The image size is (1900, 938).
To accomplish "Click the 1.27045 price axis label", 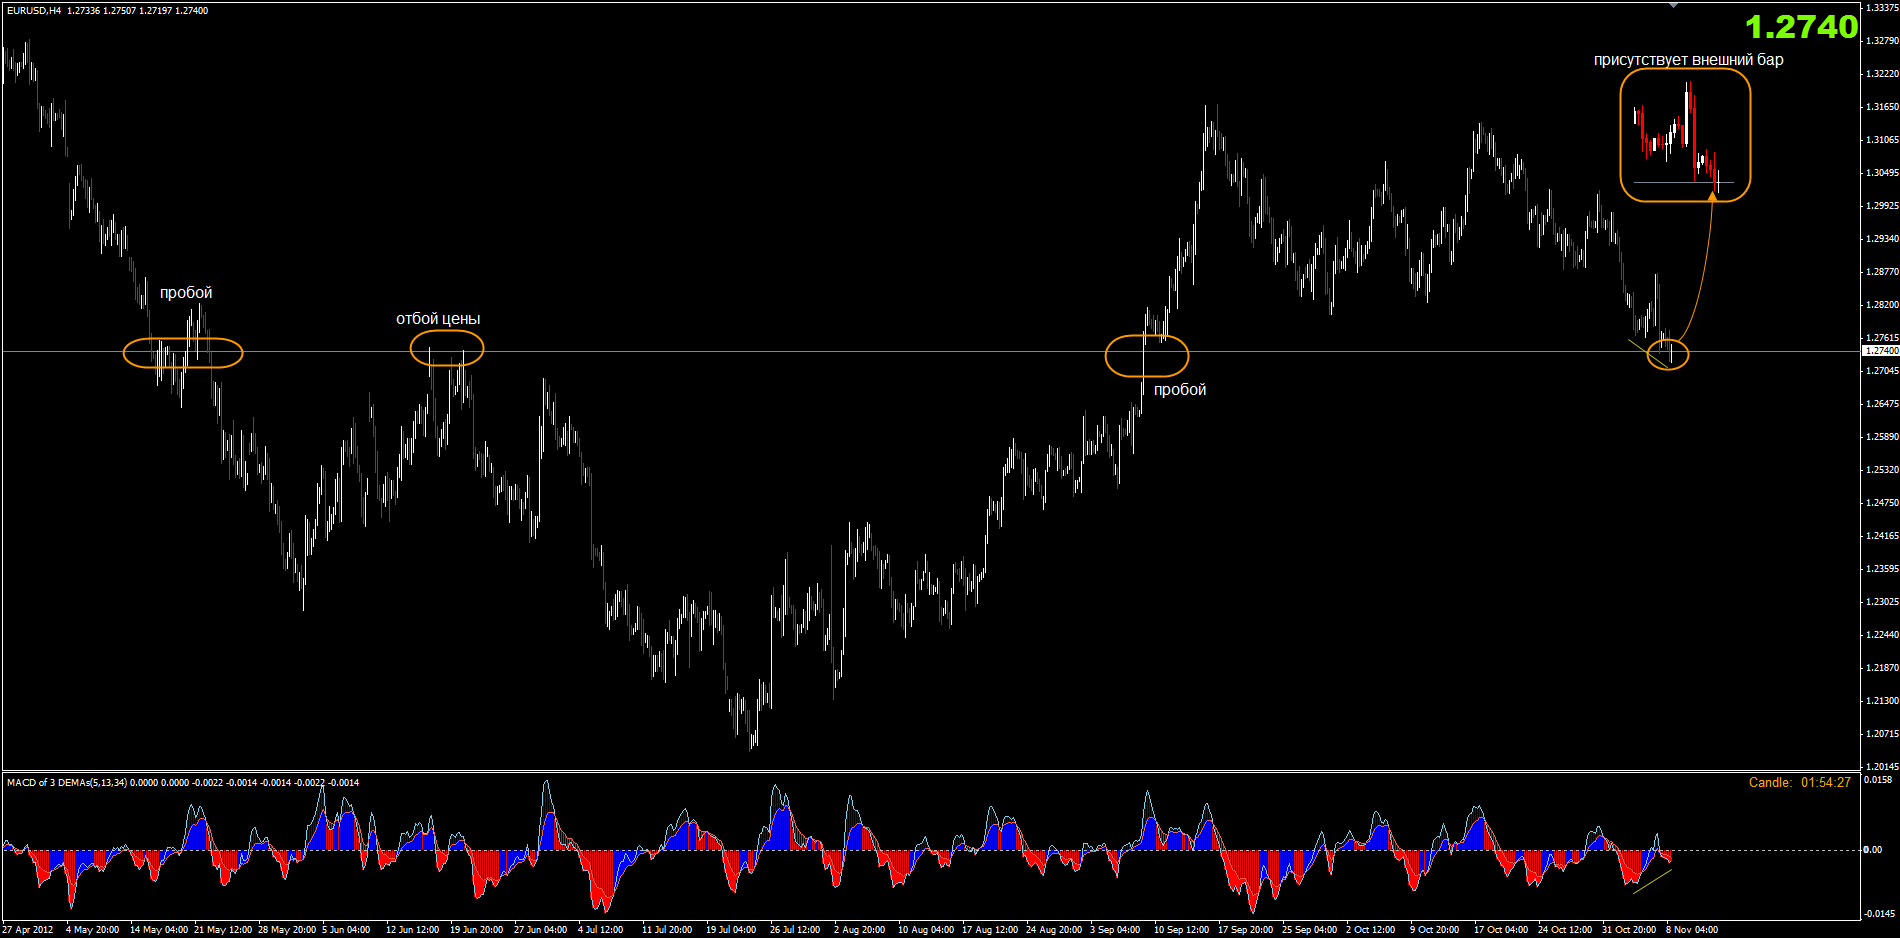I will (1882, 371).
